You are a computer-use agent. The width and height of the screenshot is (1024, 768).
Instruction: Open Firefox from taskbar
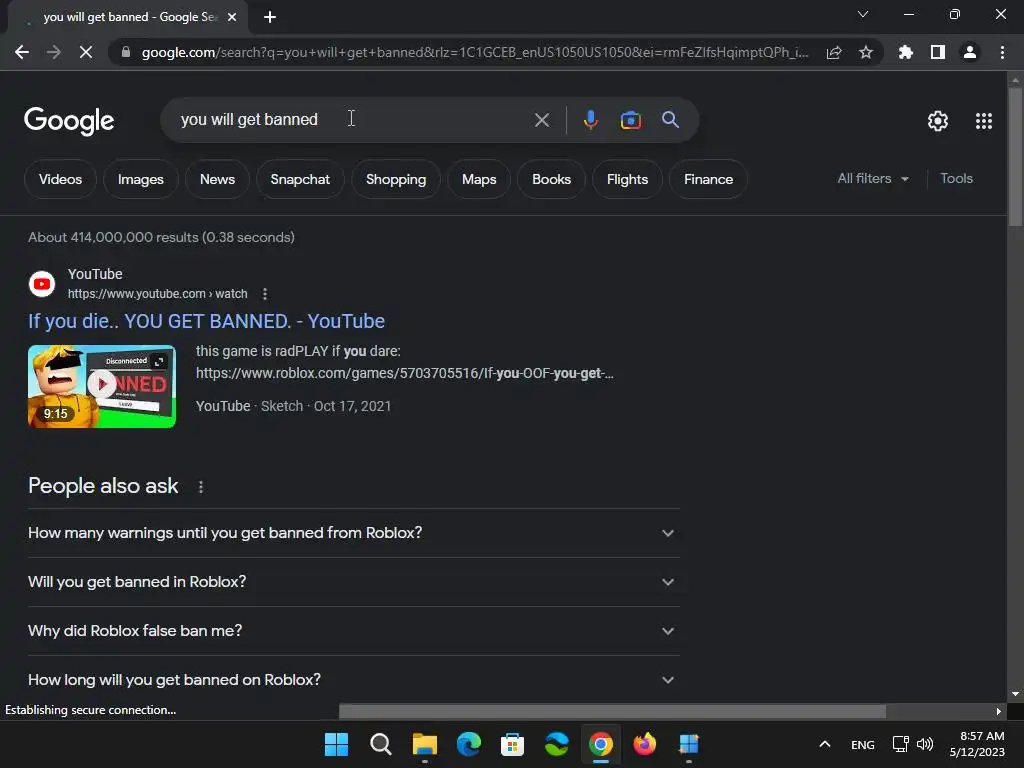click(645, 744)
